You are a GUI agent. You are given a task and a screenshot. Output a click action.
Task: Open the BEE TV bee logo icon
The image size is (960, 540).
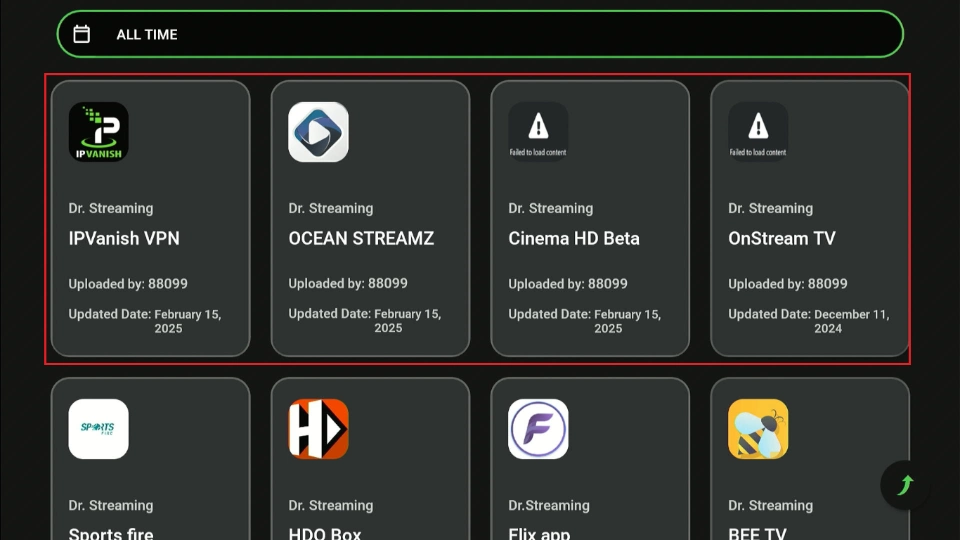coord(758,429)
